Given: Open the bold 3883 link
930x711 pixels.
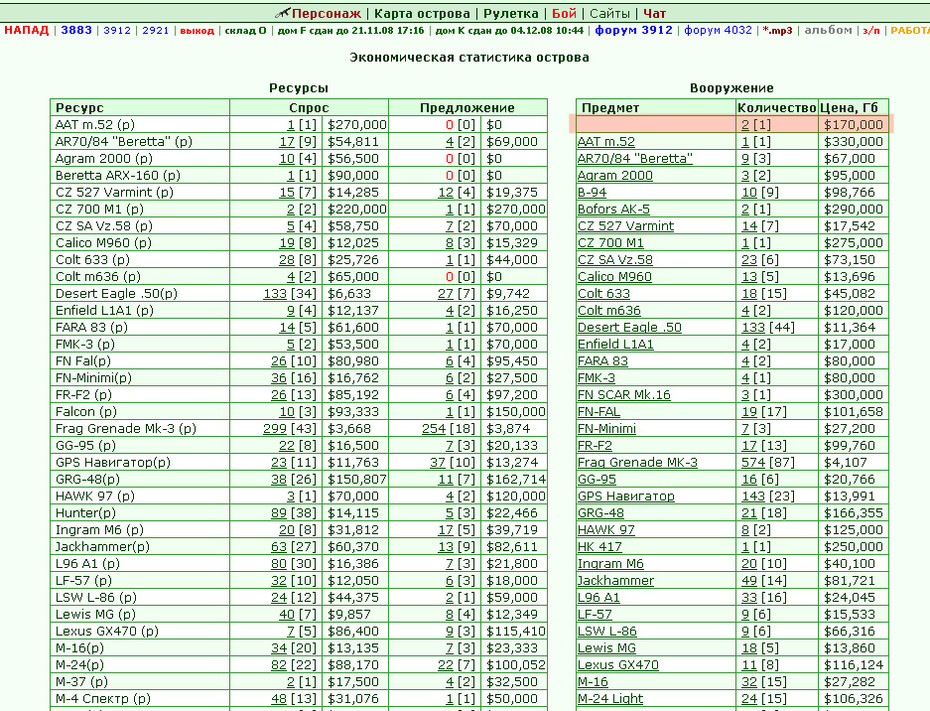Looking at the screenshot, I should click(77, 30).
